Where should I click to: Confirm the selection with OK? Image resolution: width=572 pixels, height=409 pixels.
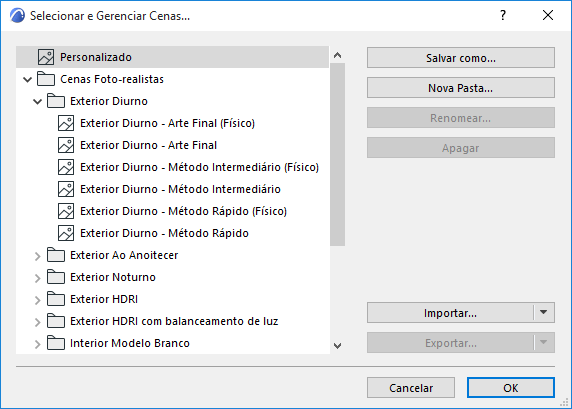(511, 387)
